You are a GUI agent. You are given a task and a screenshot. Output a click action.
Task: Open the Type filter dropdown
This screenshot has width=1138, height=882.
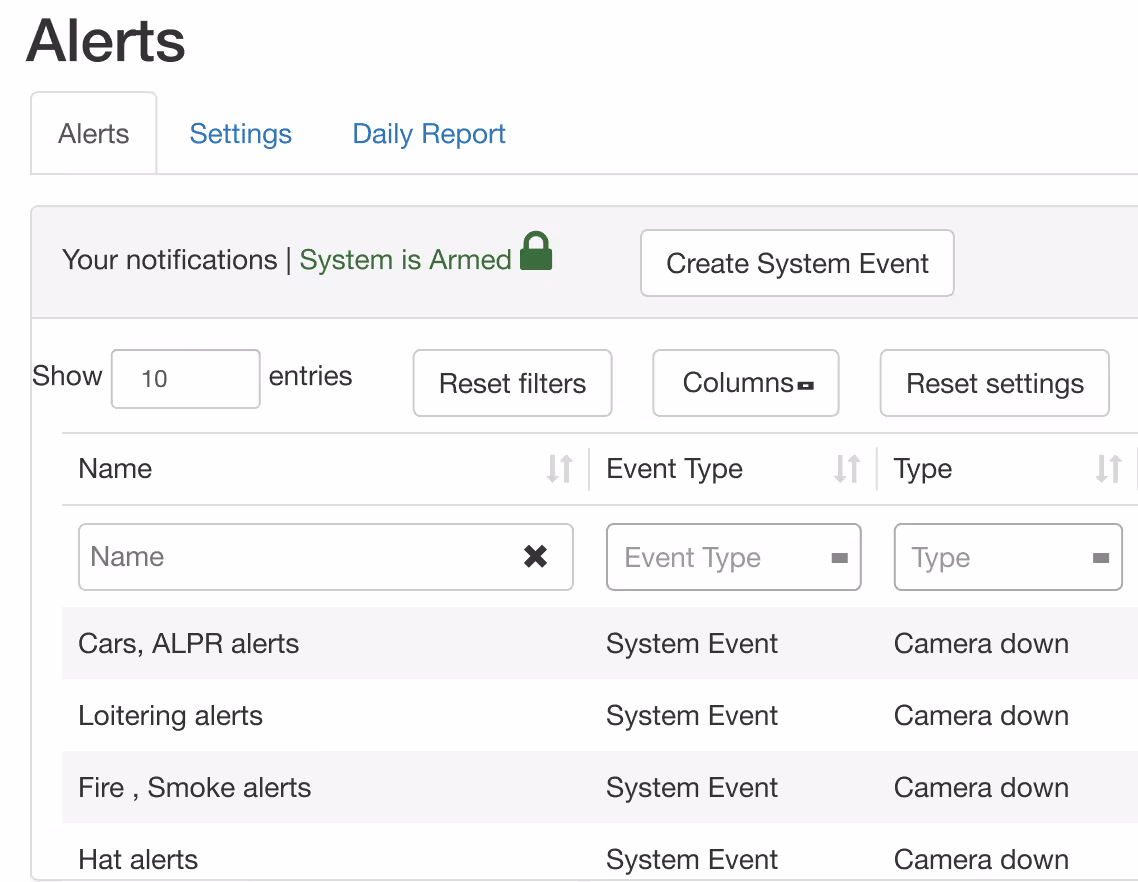(x=1007, y=557)
